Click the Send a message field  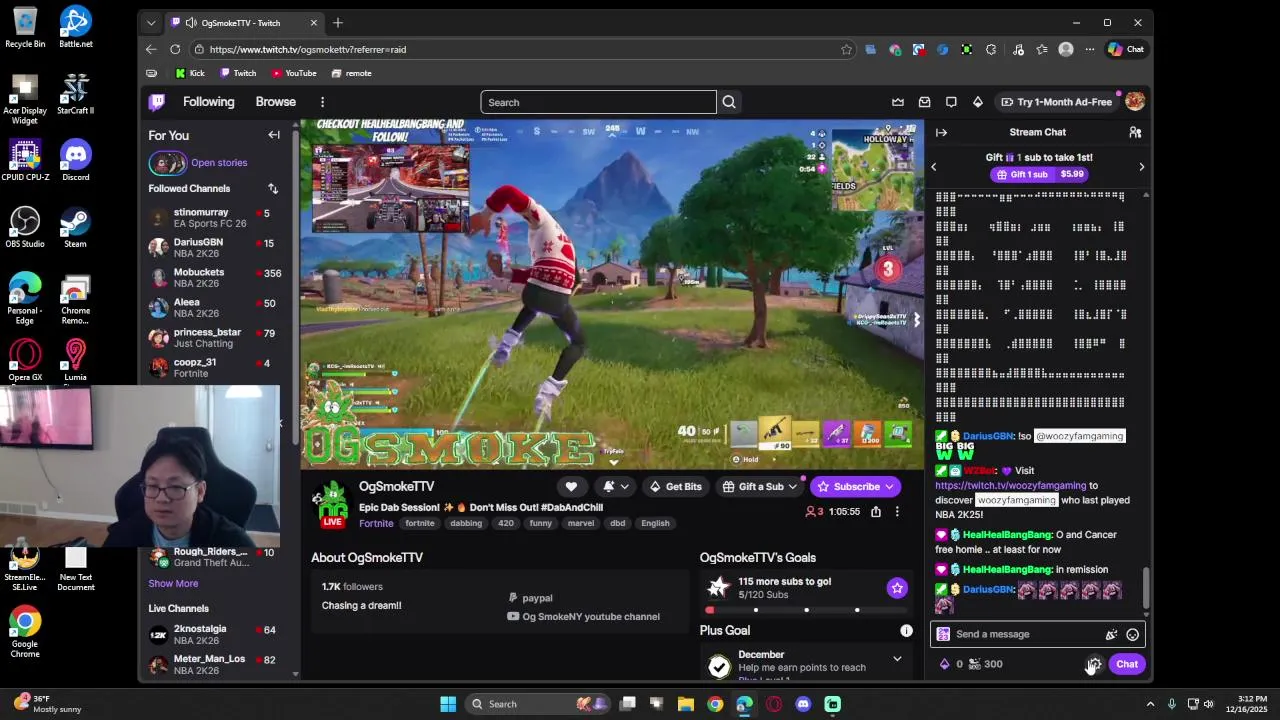point(1037,634)
